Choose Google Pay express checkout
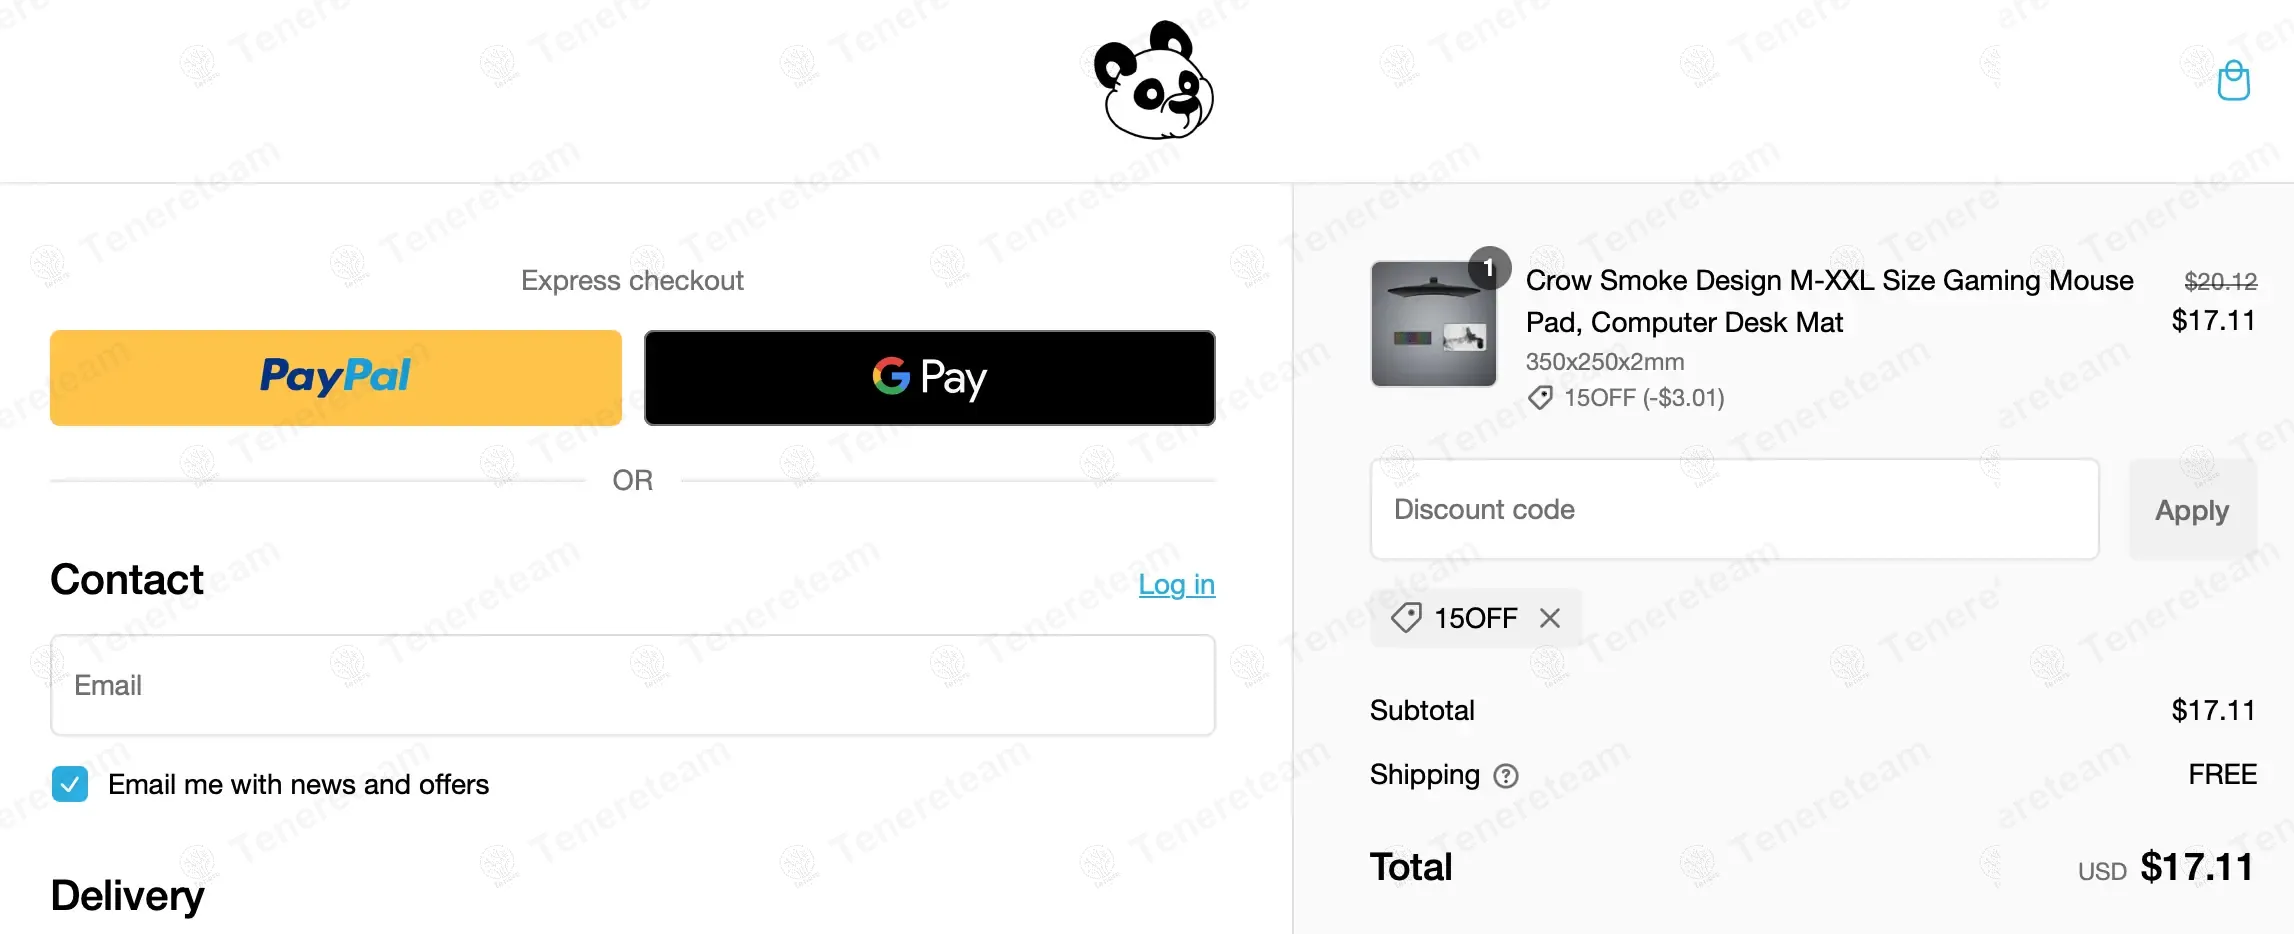This screenshot has width=2294, height=934. pos(929,378)
